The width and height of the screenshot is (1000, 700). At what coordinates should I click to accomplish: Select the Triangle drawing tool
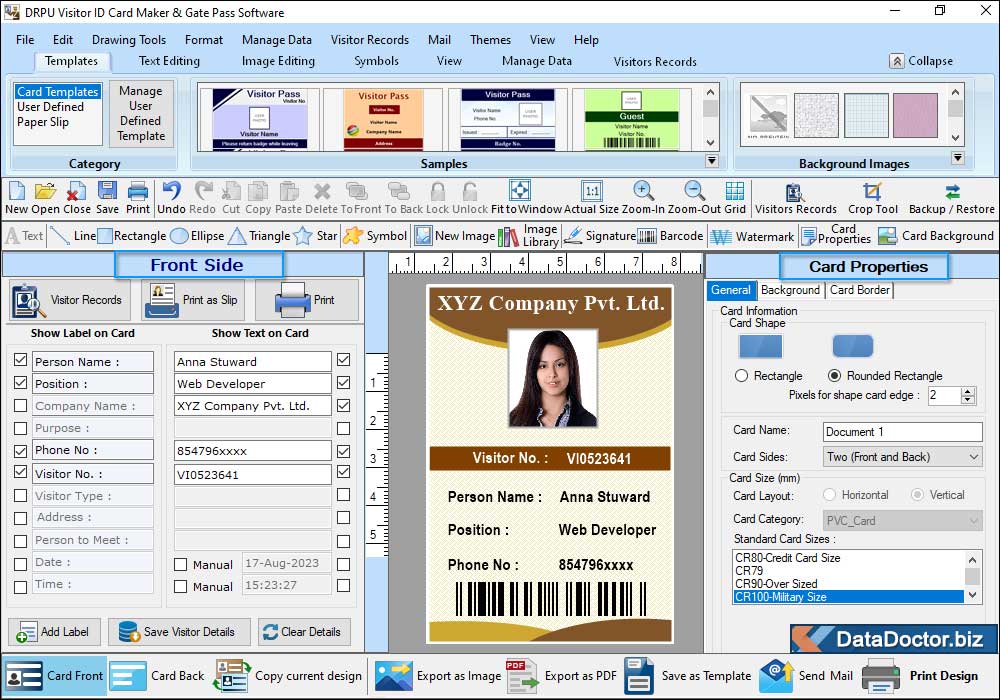pyautogui.click(x=259, y=236)
